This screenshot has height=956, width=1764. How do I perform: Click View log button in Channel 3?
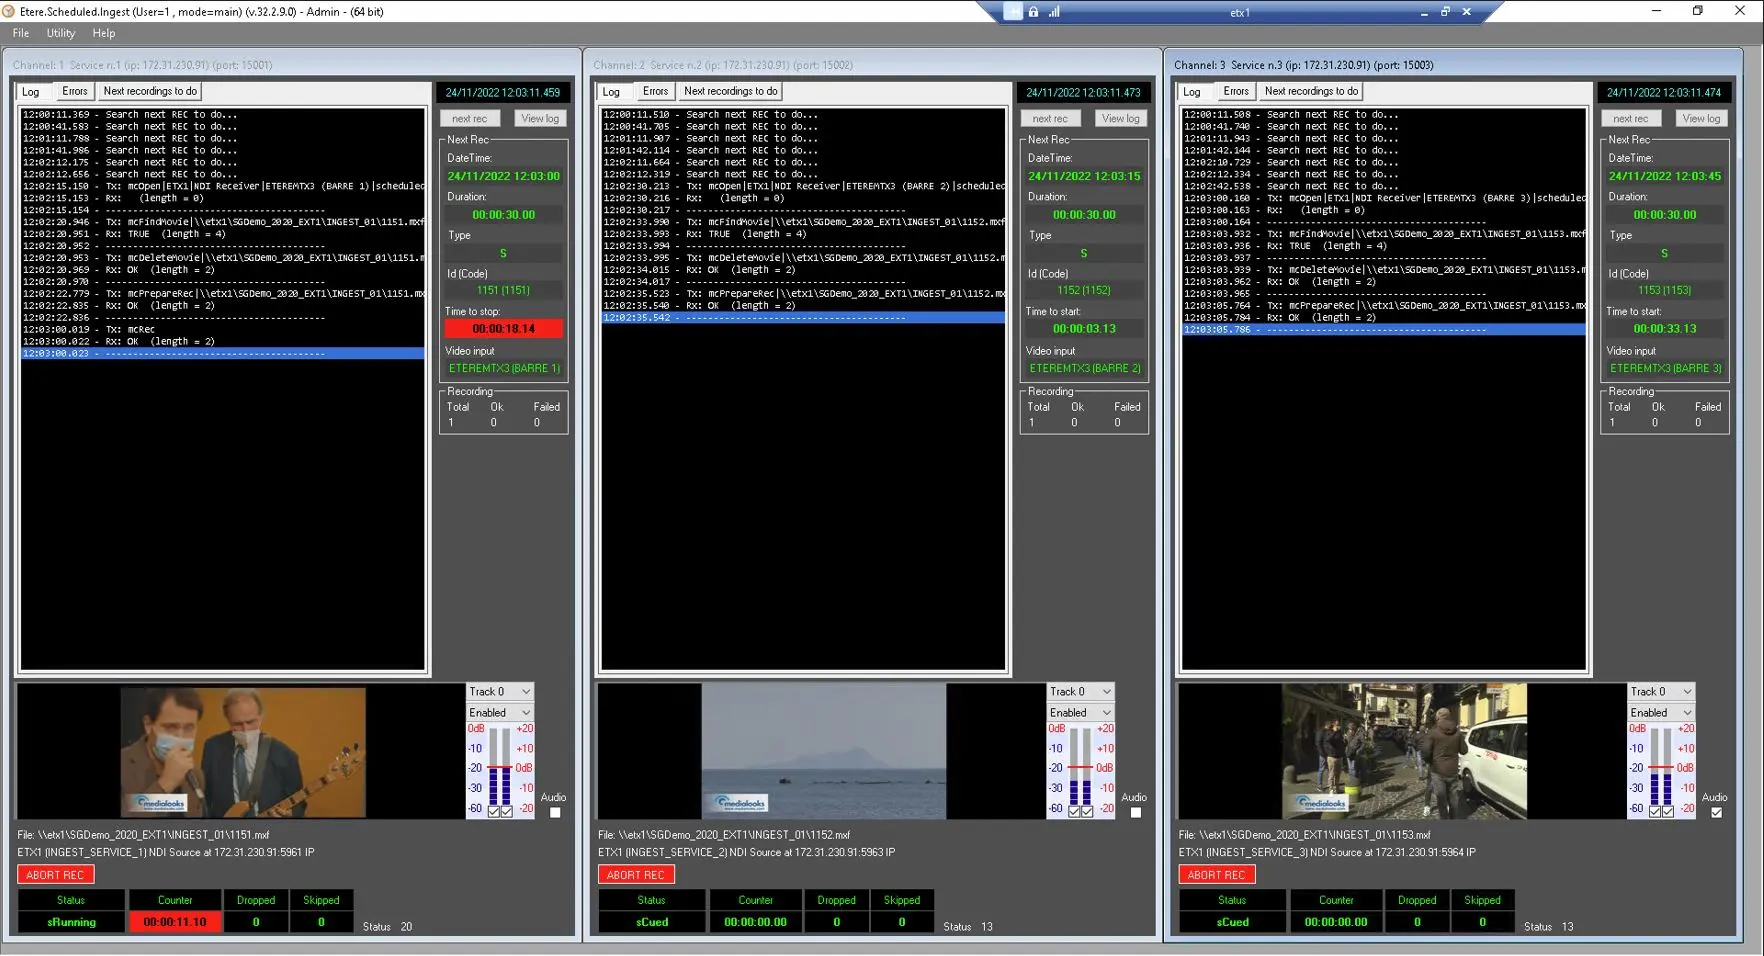[x=1700, y=118]
